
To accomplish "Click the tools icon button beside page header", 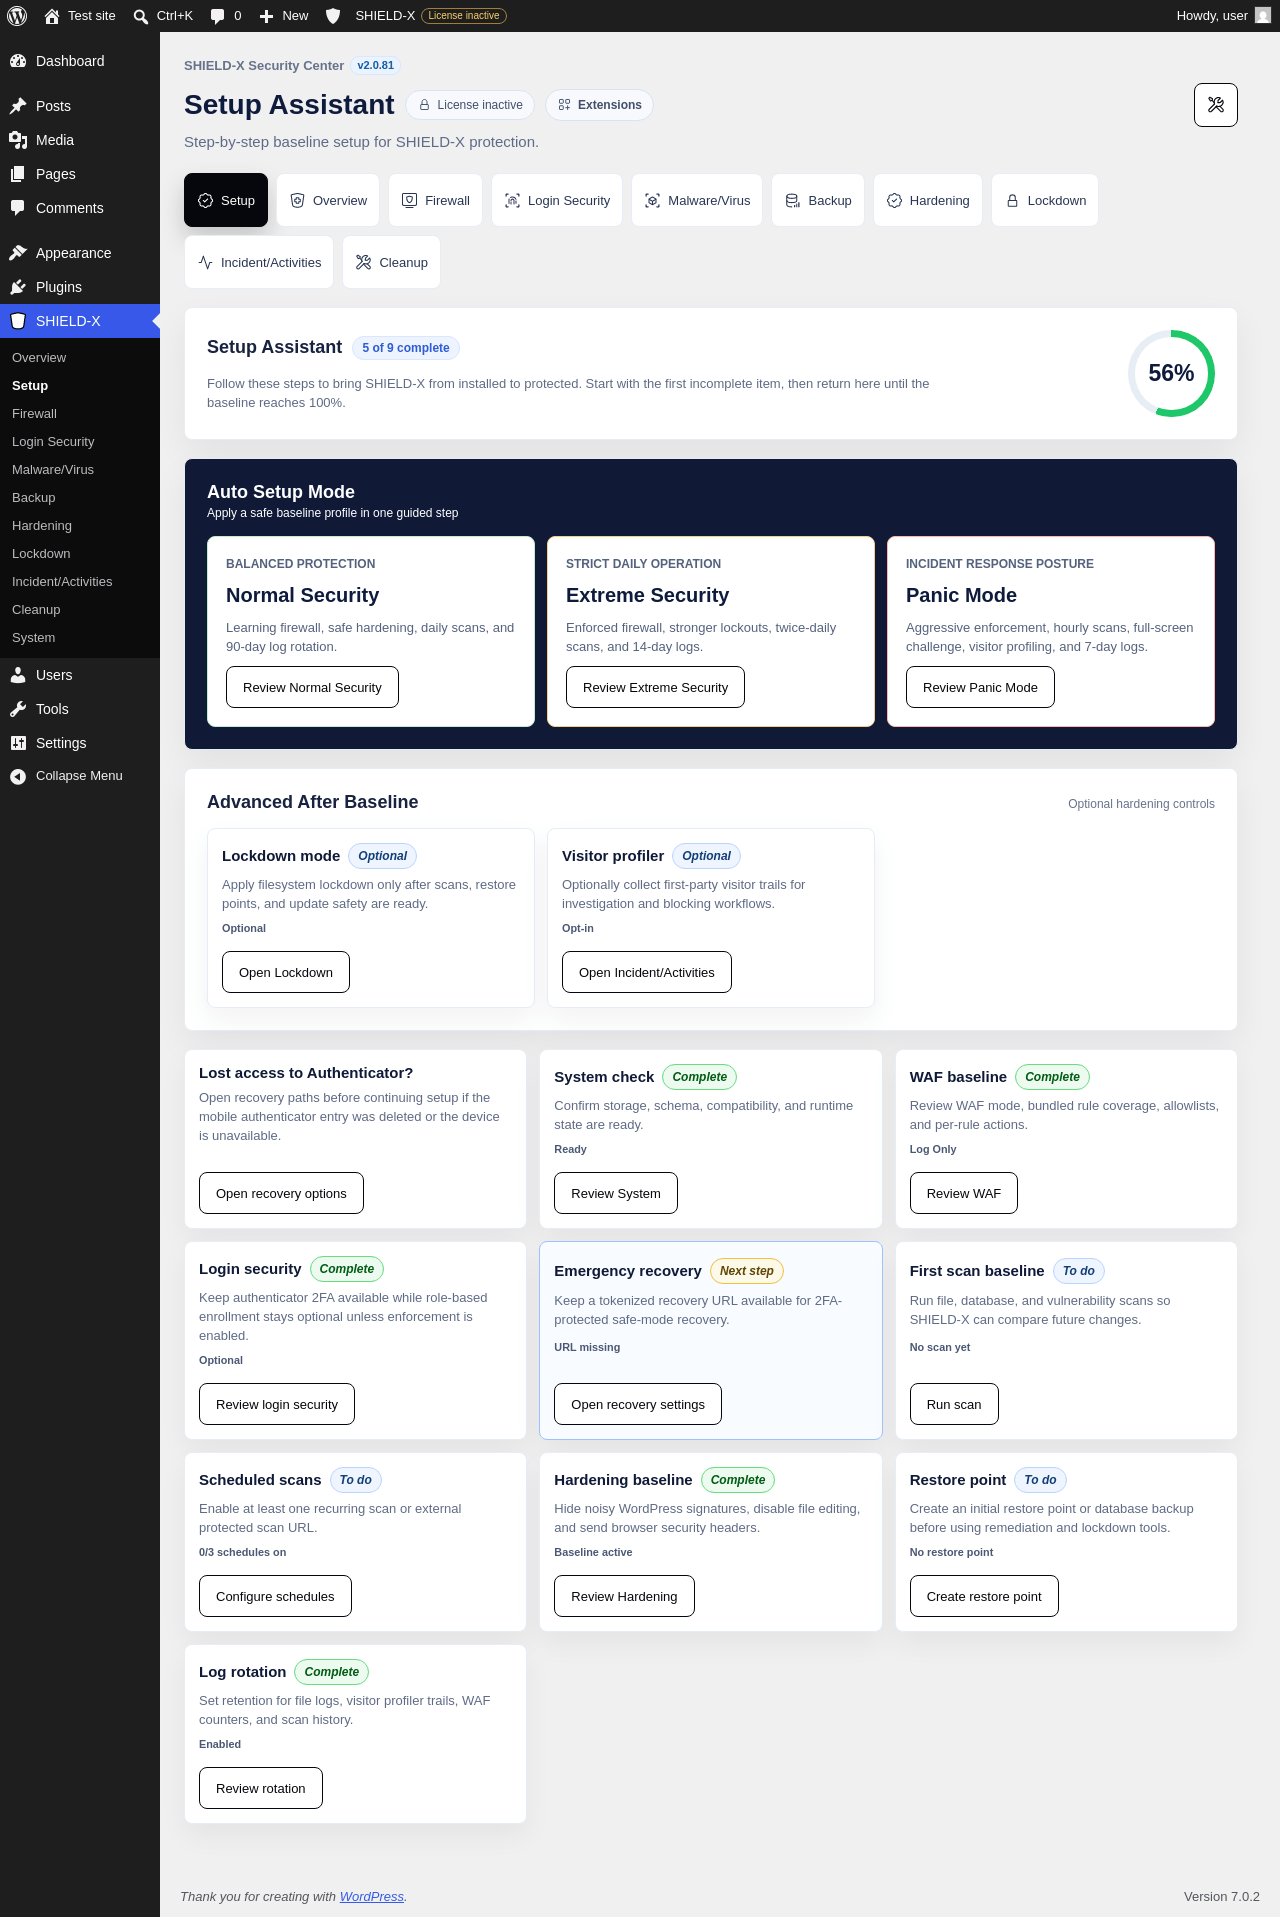I will click(x=1216, y=105).
